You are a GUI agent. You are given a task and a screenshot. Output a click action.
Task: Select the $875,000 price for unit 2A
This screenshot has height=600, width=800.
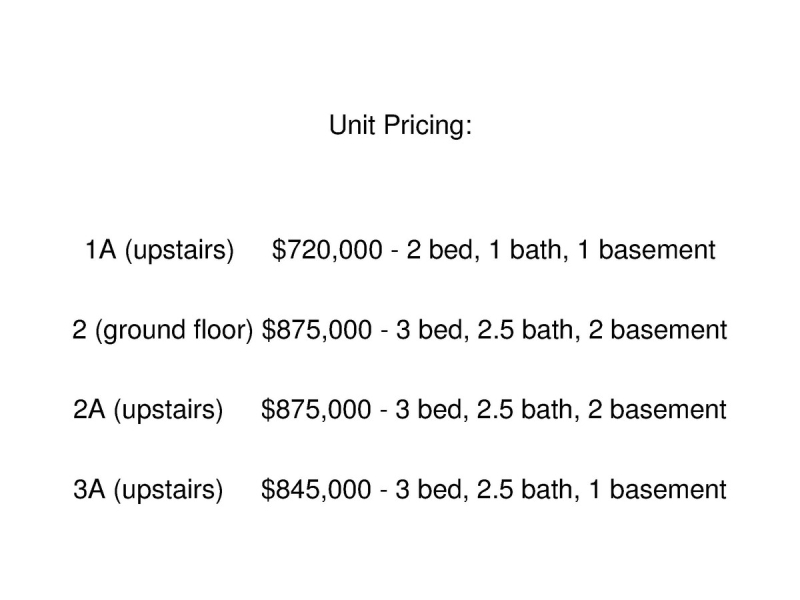(316, 410)
